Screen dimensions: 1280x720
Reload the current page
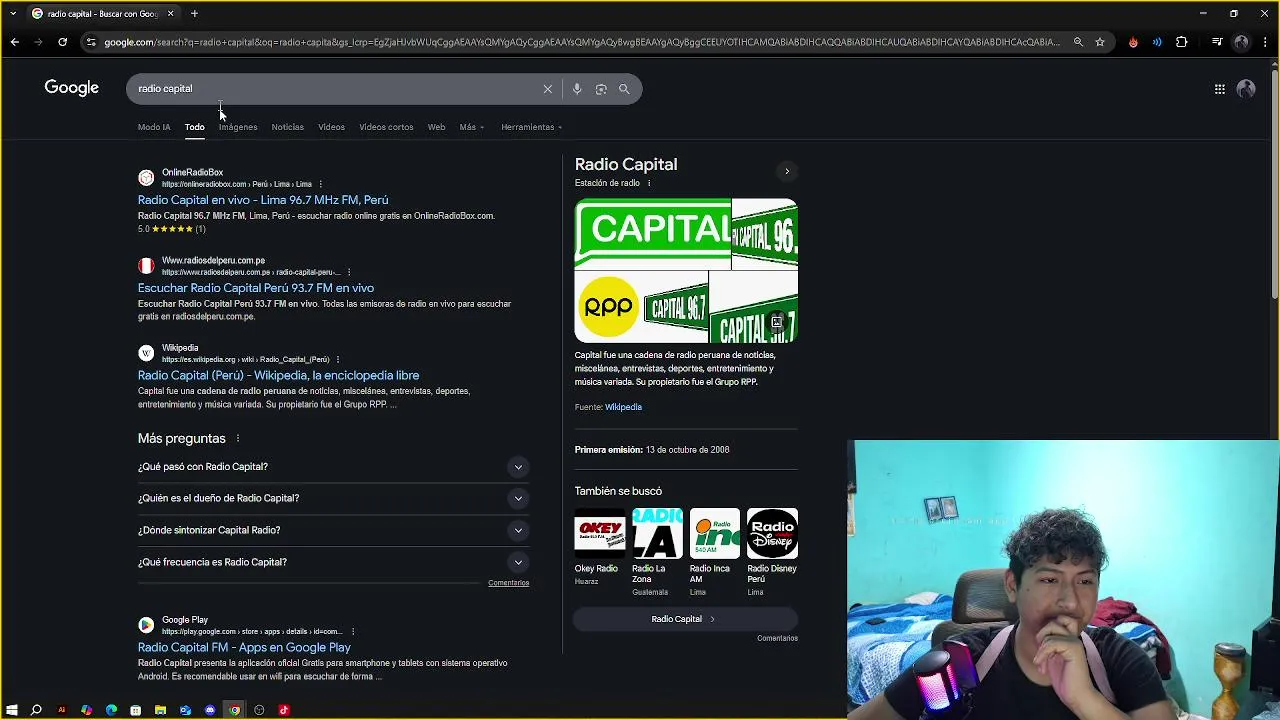click(x=62, y=42)
